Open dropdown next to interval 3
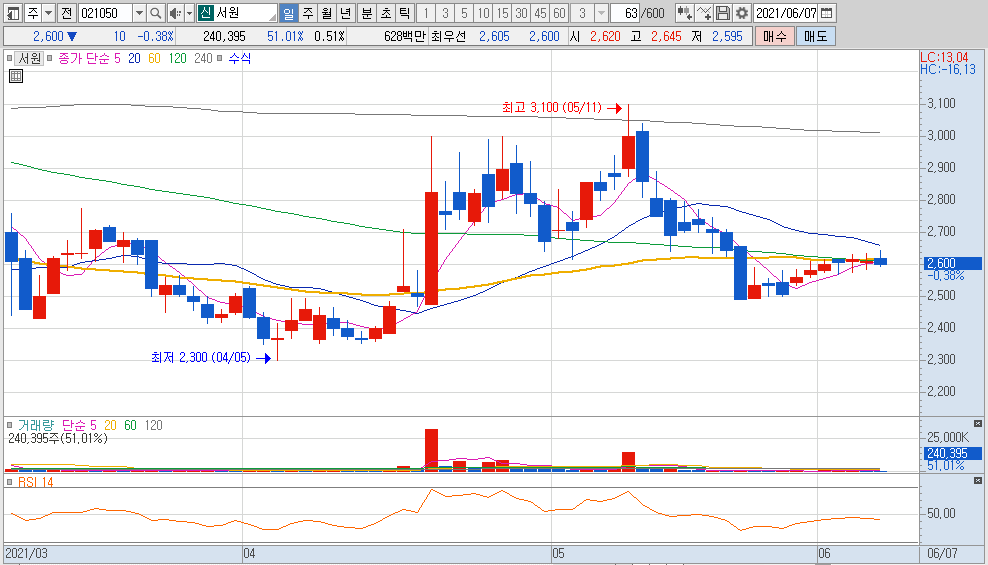The height and width of the screenshot is (565, 988). click(x=601, y=13)
